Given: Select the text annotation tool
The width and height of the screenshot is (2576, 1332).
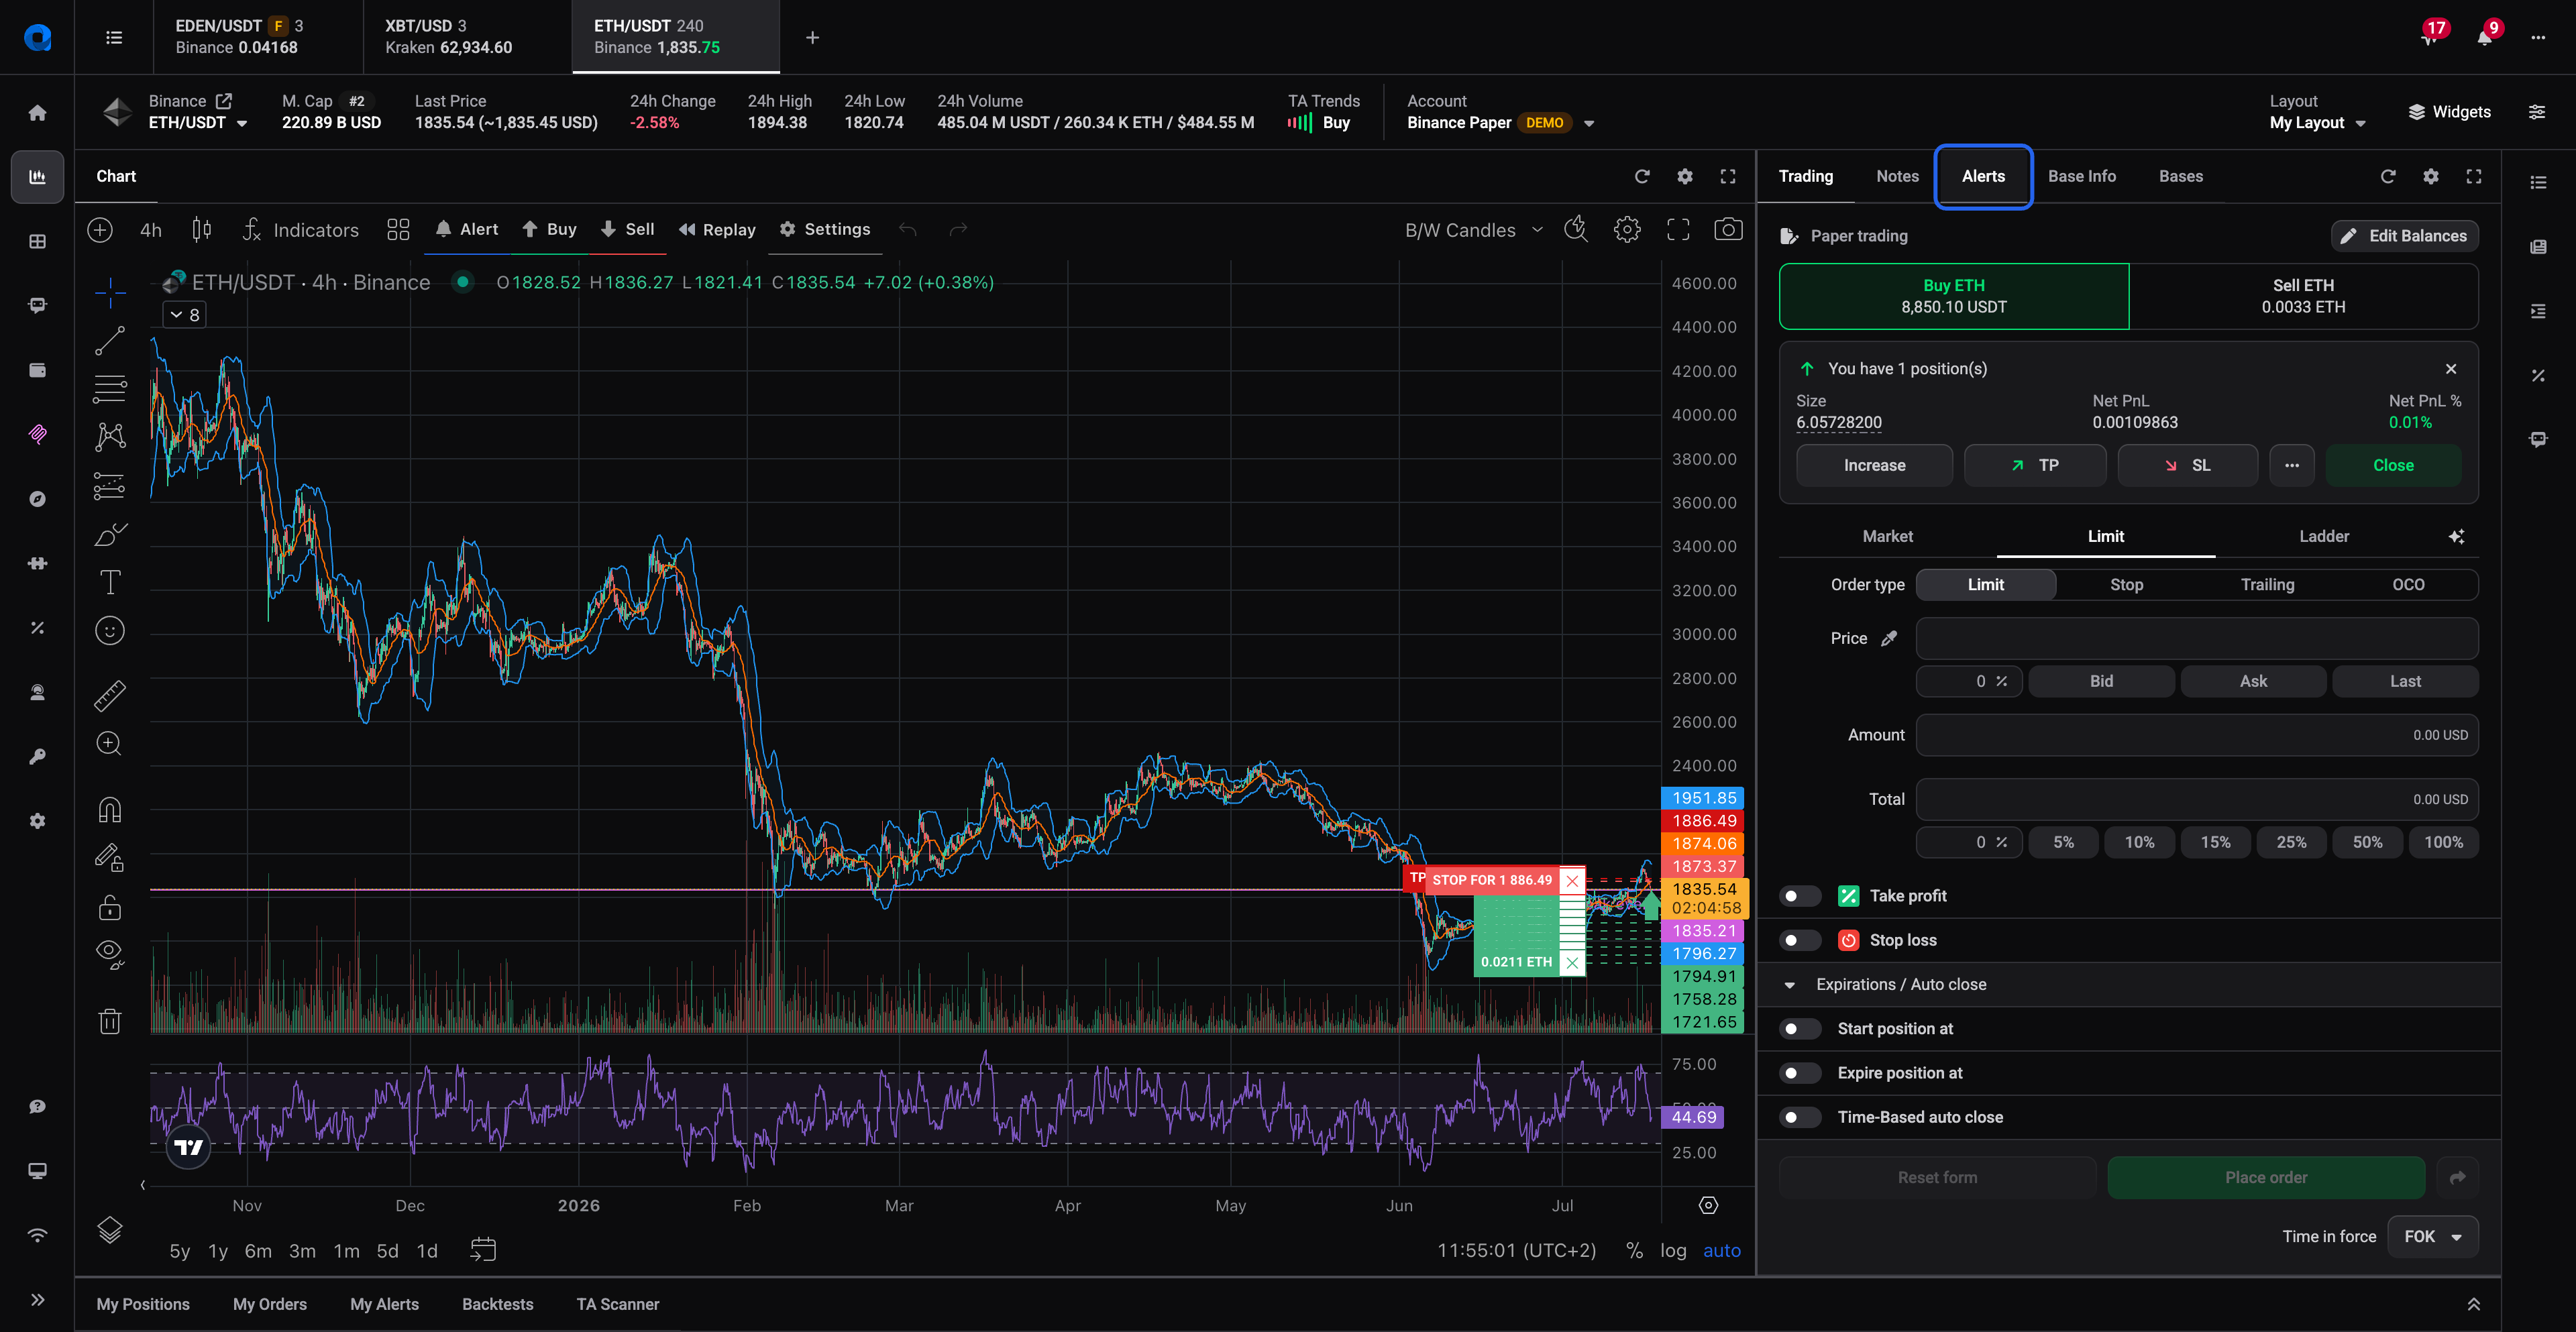Looking at the screenshot, I should (x=110, y=582).
